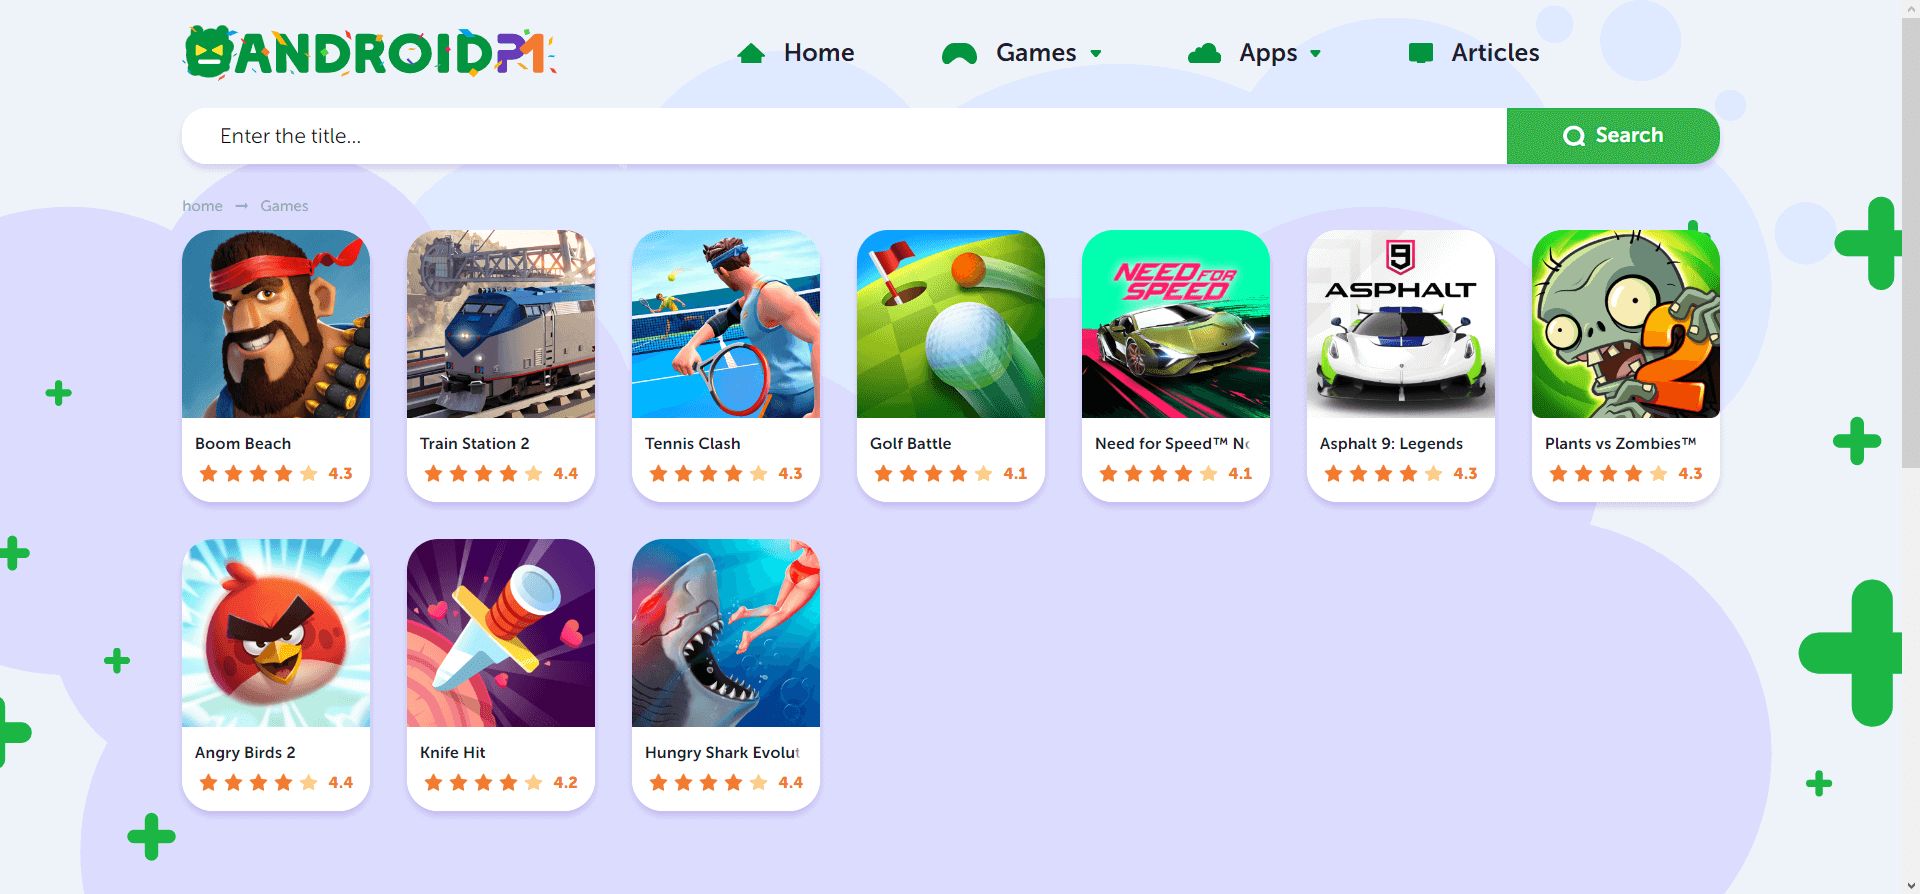Image resolution: width=1920 pixels, height=894 pixels.
Task: Expand the Games dropdown arrow
Action: point(1096,54)
